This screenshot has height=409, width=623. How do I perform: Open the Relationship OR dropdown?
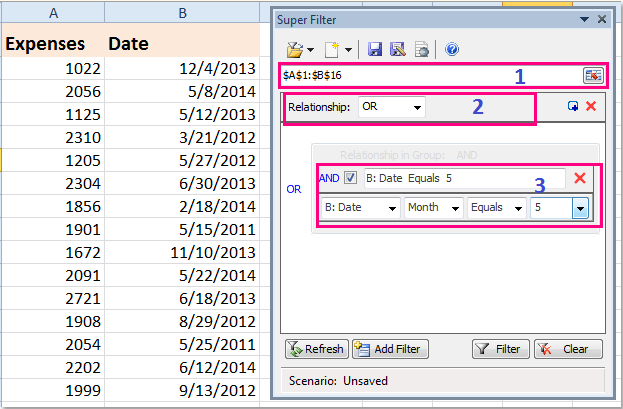pyautogui.click(x=392, y=107)
